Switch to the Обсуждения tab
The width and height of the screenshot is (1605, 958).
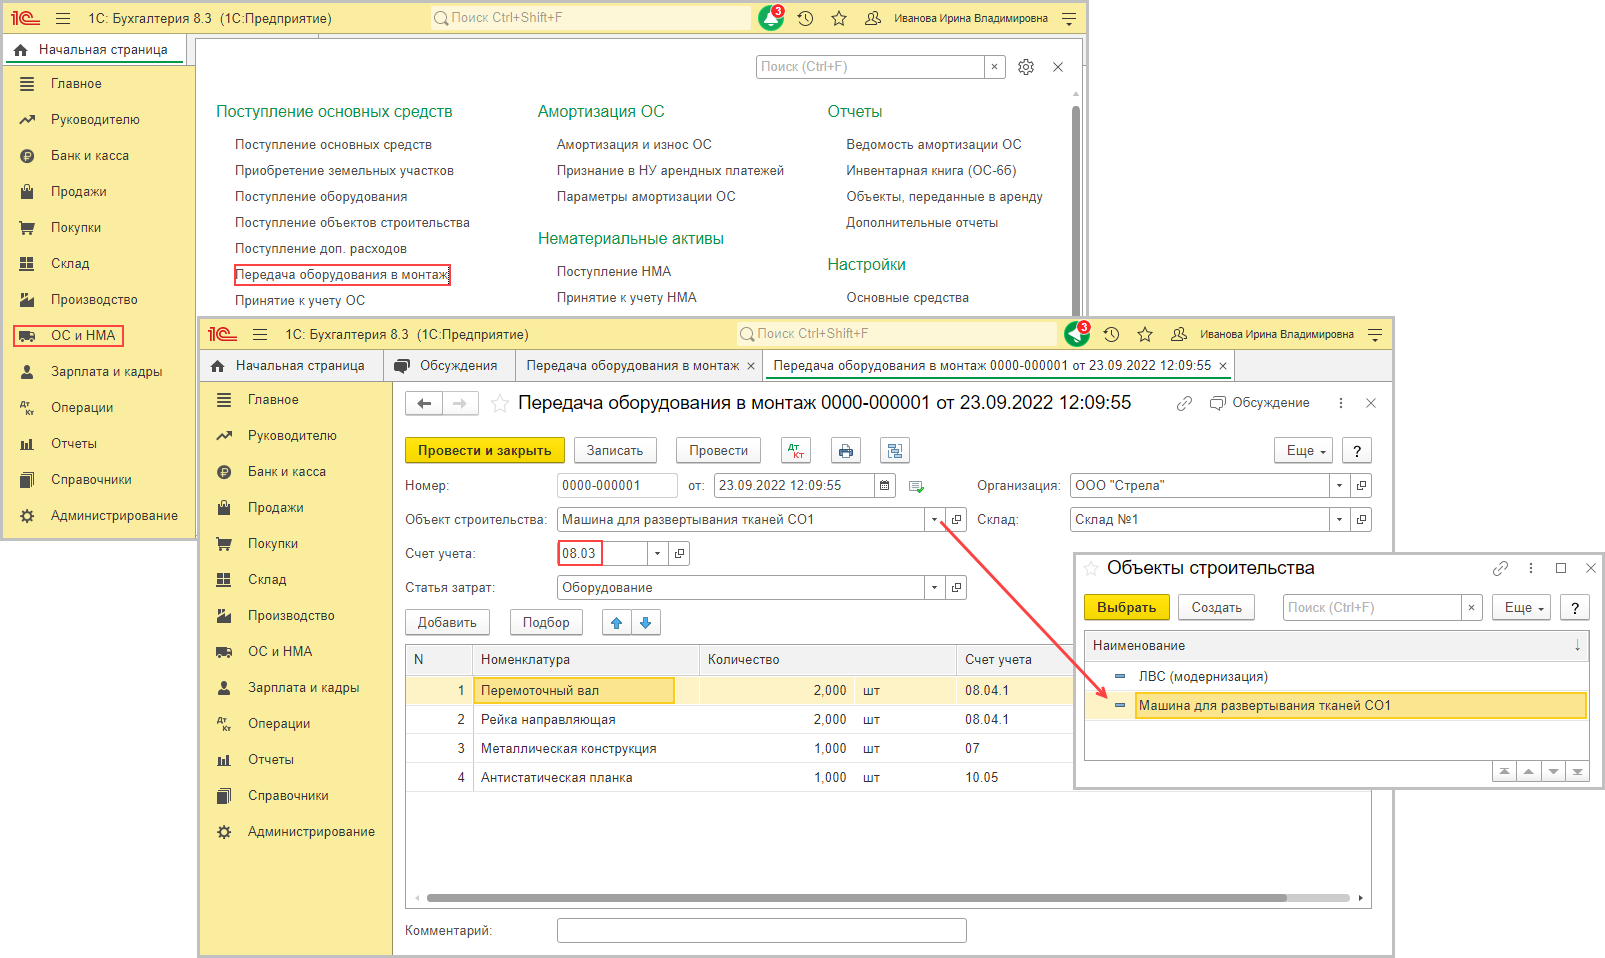[449, 366]
